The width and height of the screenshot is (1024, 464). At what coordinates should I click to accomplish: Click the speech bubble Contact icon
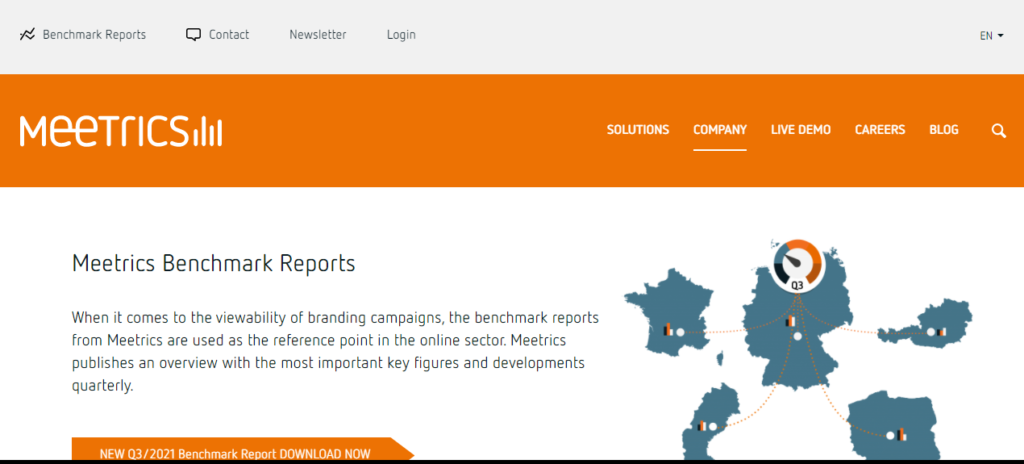(x=193, y=34)
